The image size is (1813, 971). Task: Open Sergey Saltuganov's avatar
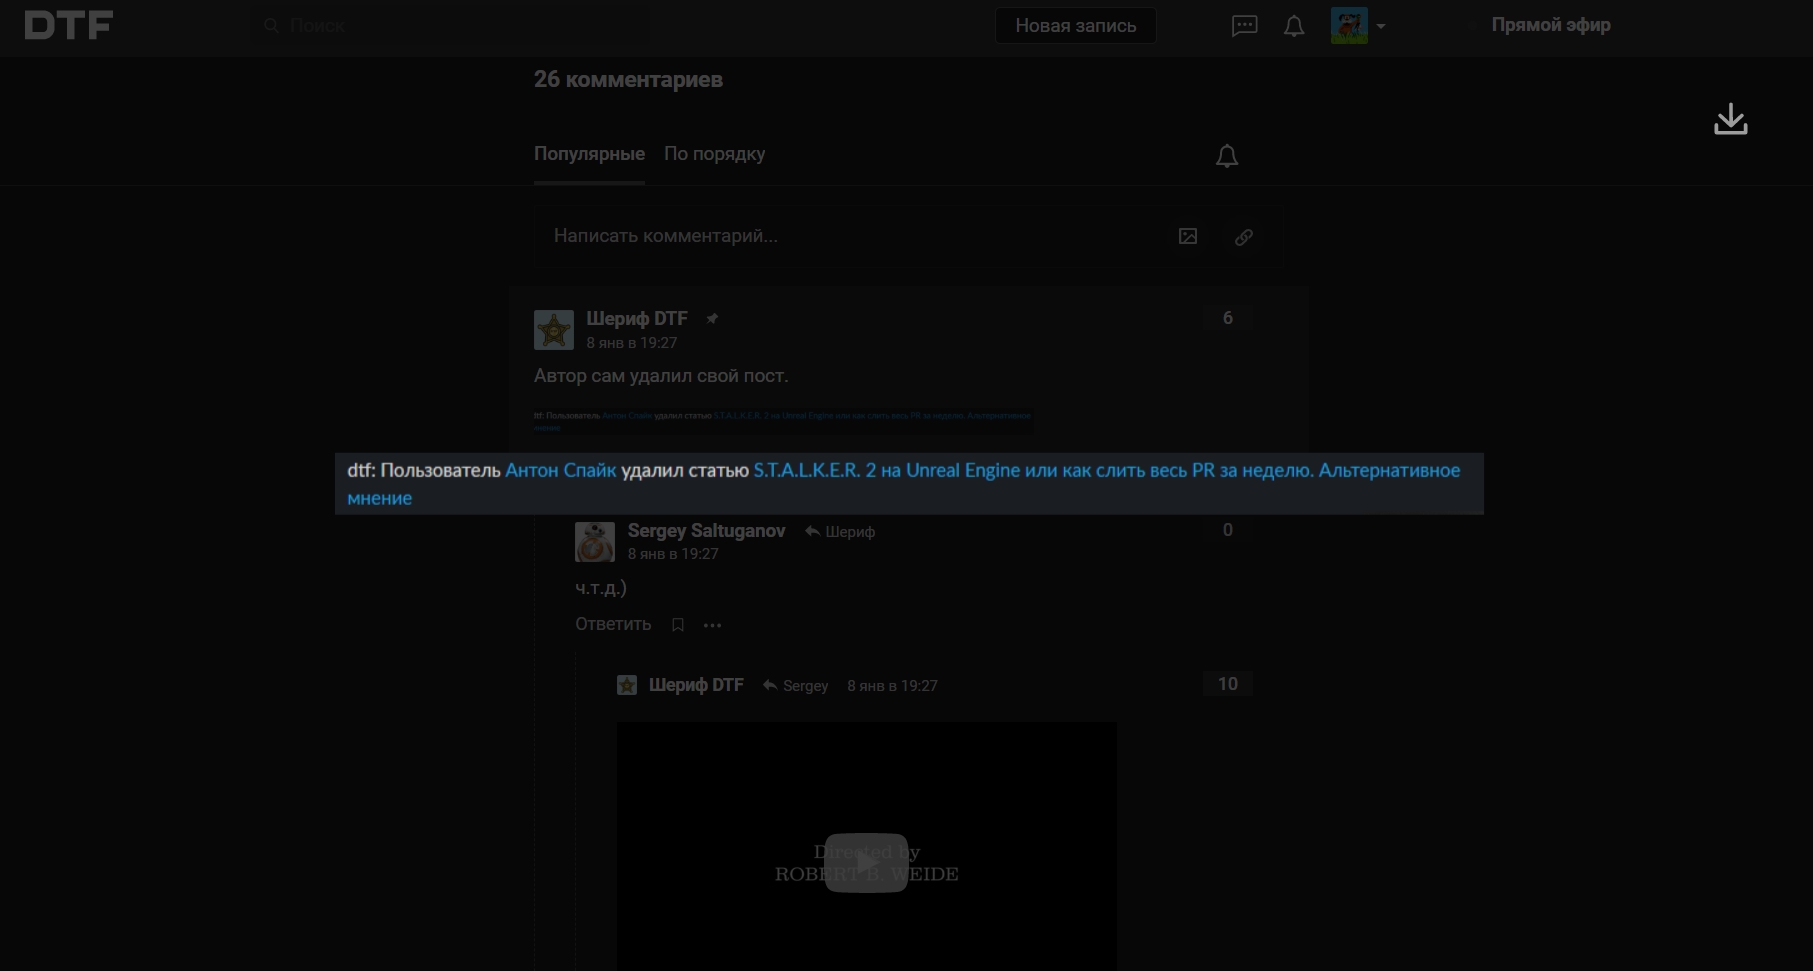tap(595, 542)
